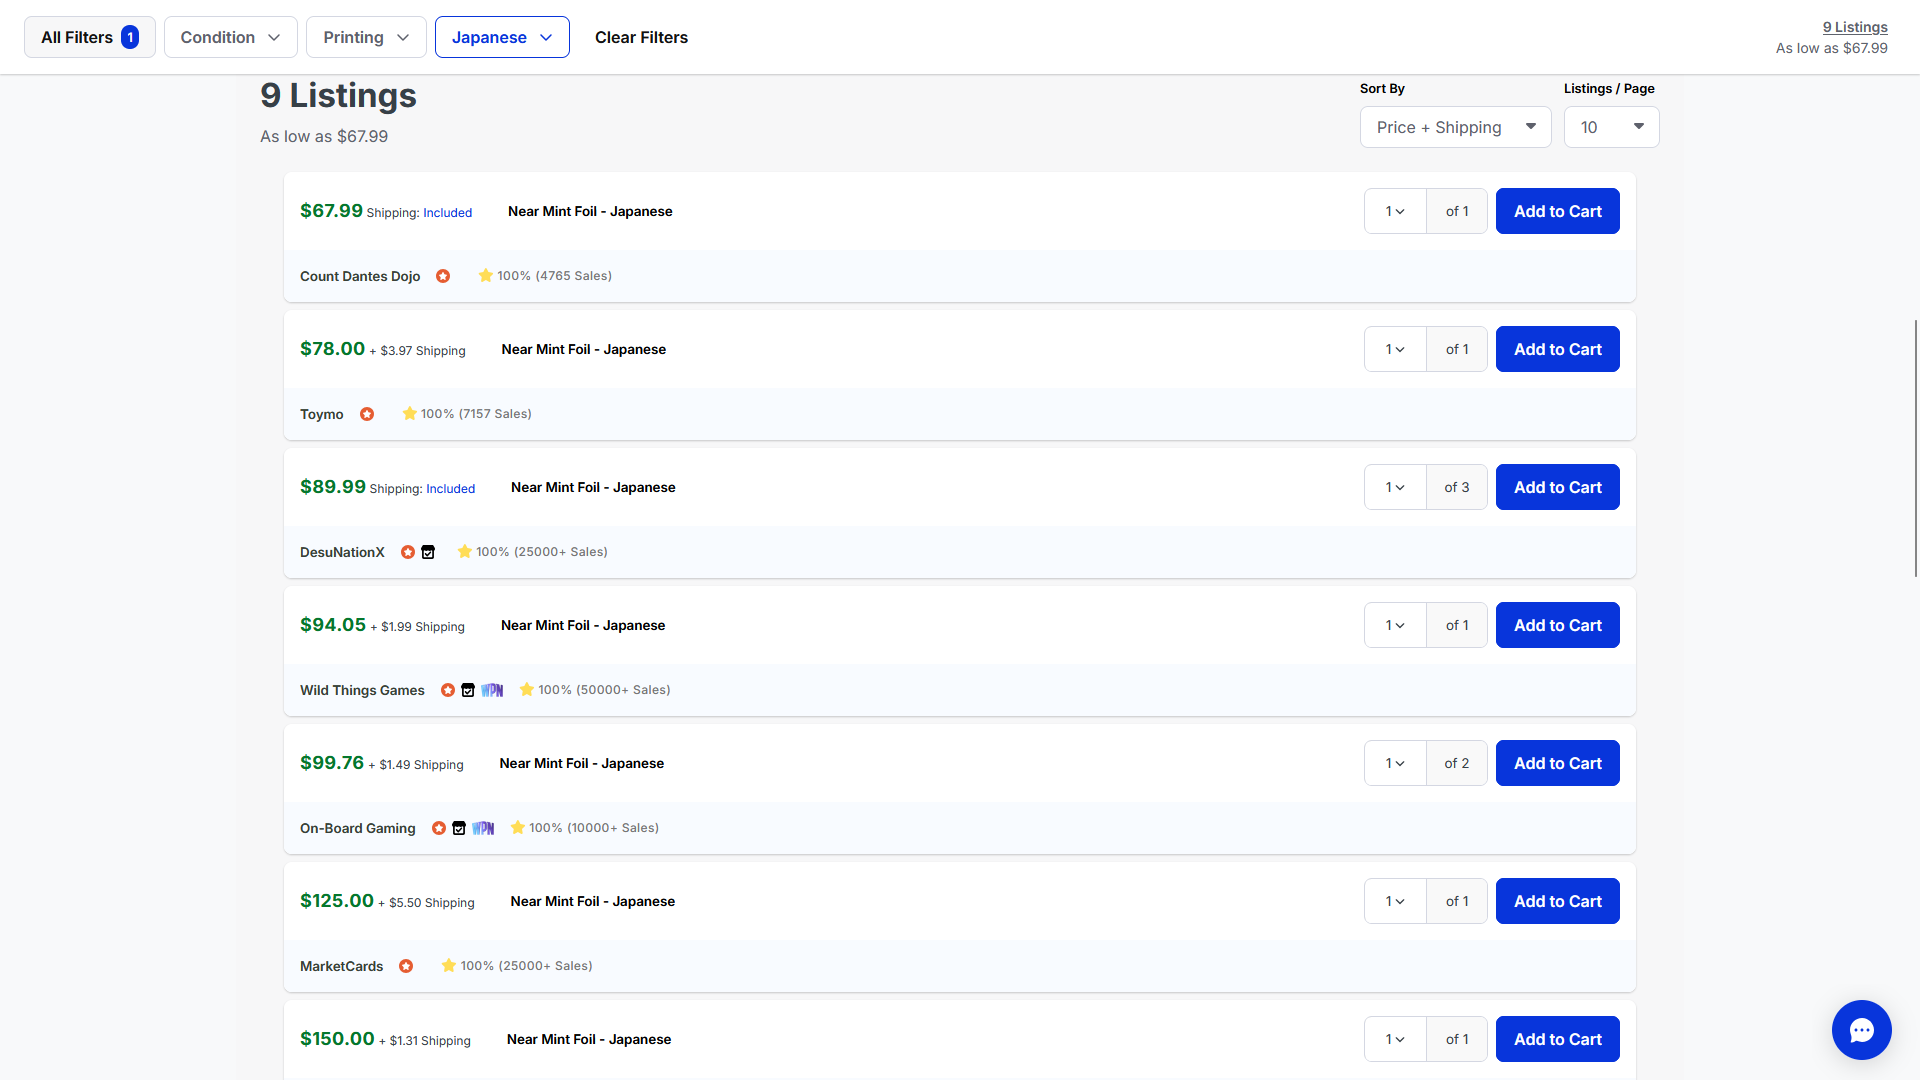Click Count Dantes Dojo gold star seller badge
1920x1080 pixels.
pos(443,276)
